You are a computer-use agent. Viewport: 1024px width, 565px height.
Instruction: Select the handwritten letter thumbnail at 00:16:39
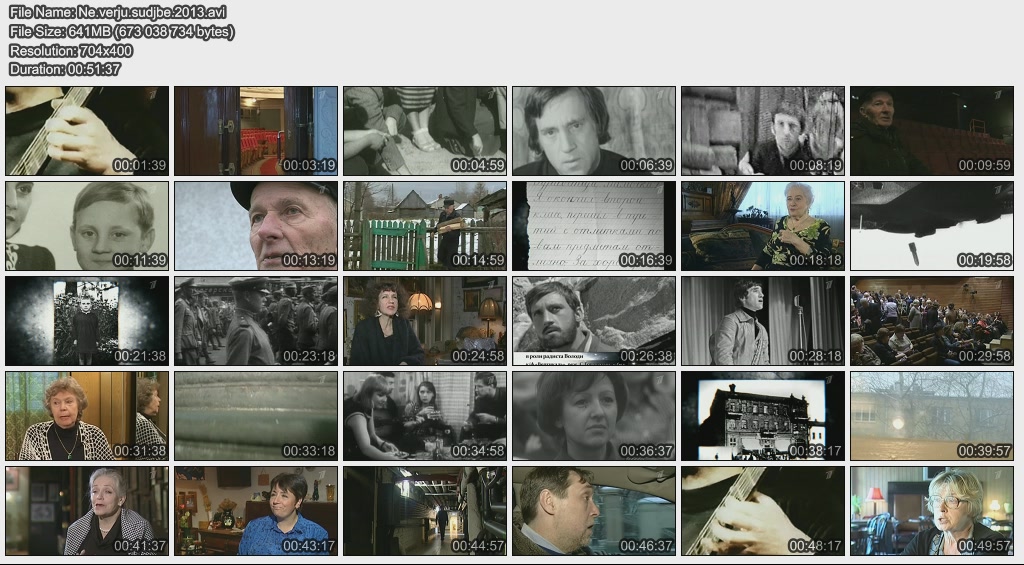594,226
